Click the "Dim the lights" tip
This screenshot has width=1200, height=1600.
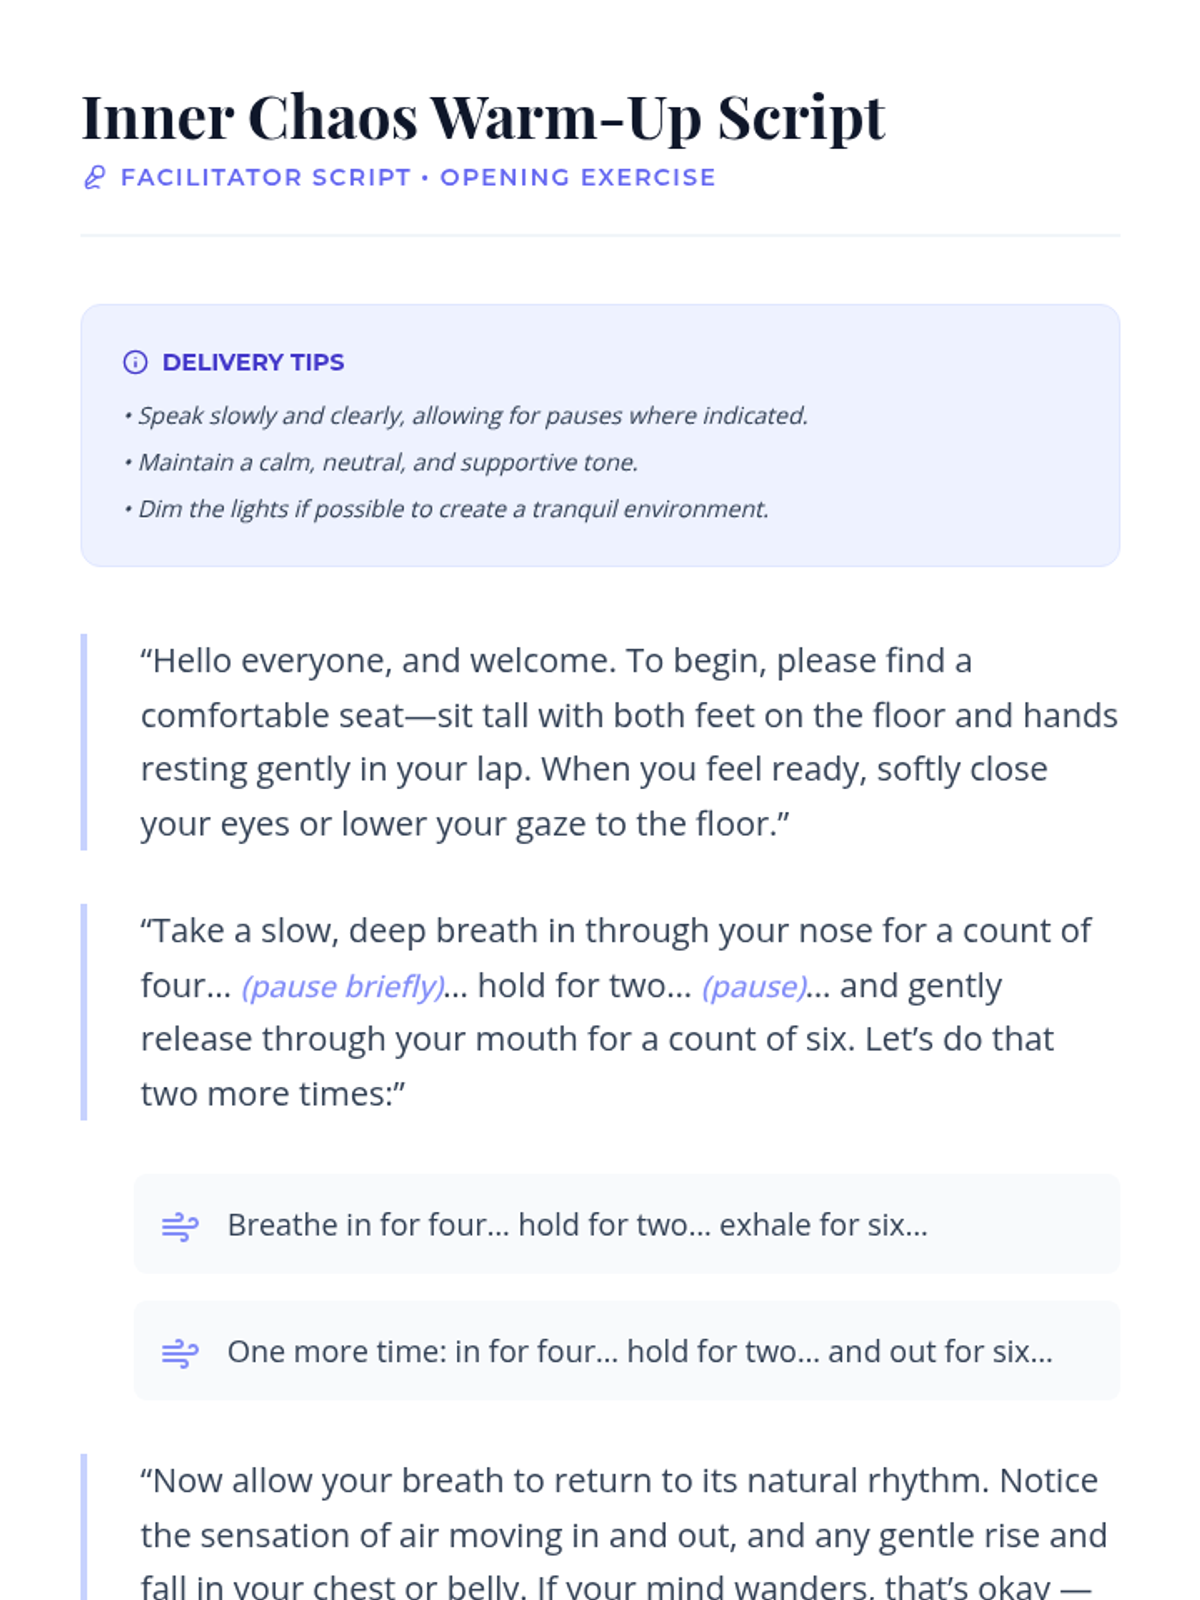point(453,509)
